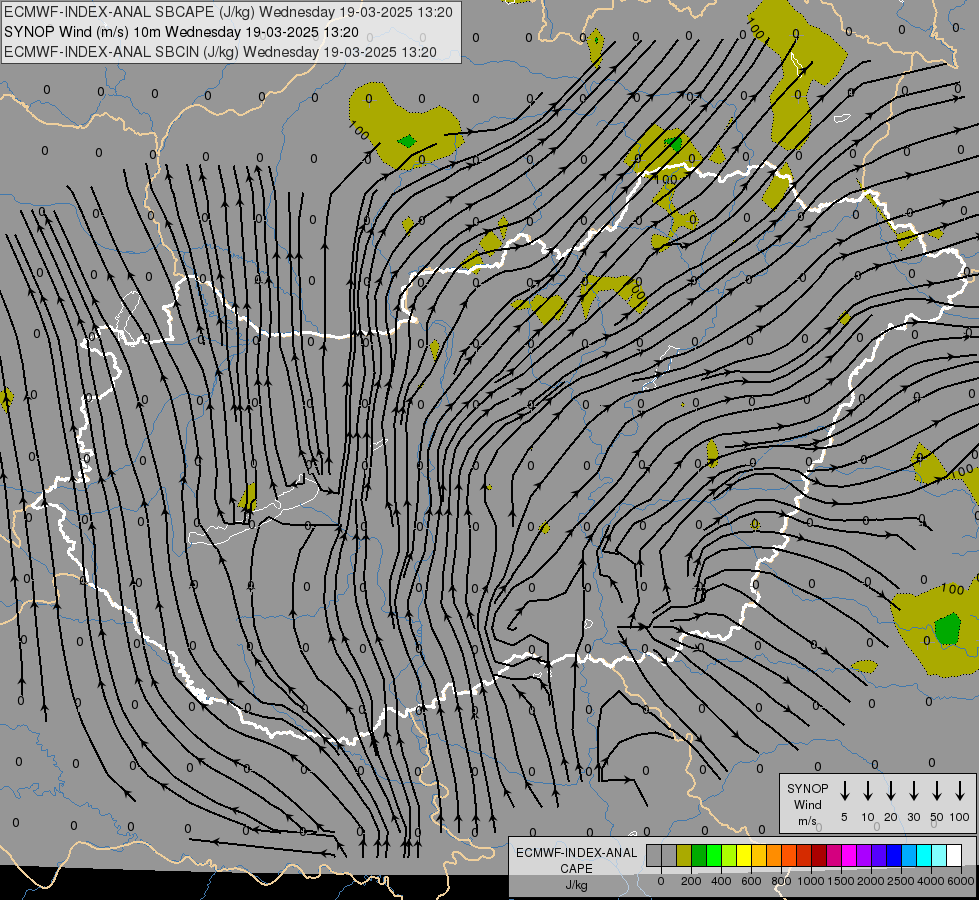Screen dimensions: 979x900
Task: Pick the pure blue swatch left of 2500
Action: pos(894,855)
